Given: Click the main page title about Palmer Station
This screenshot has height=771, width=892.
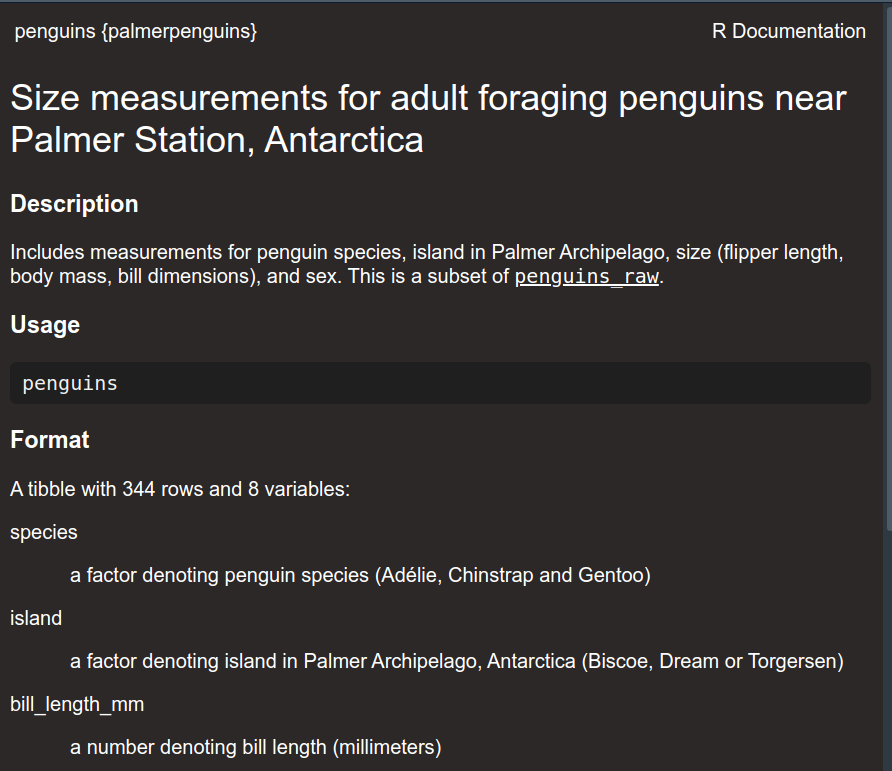Looking at the screenshot, I should (428, 119).
